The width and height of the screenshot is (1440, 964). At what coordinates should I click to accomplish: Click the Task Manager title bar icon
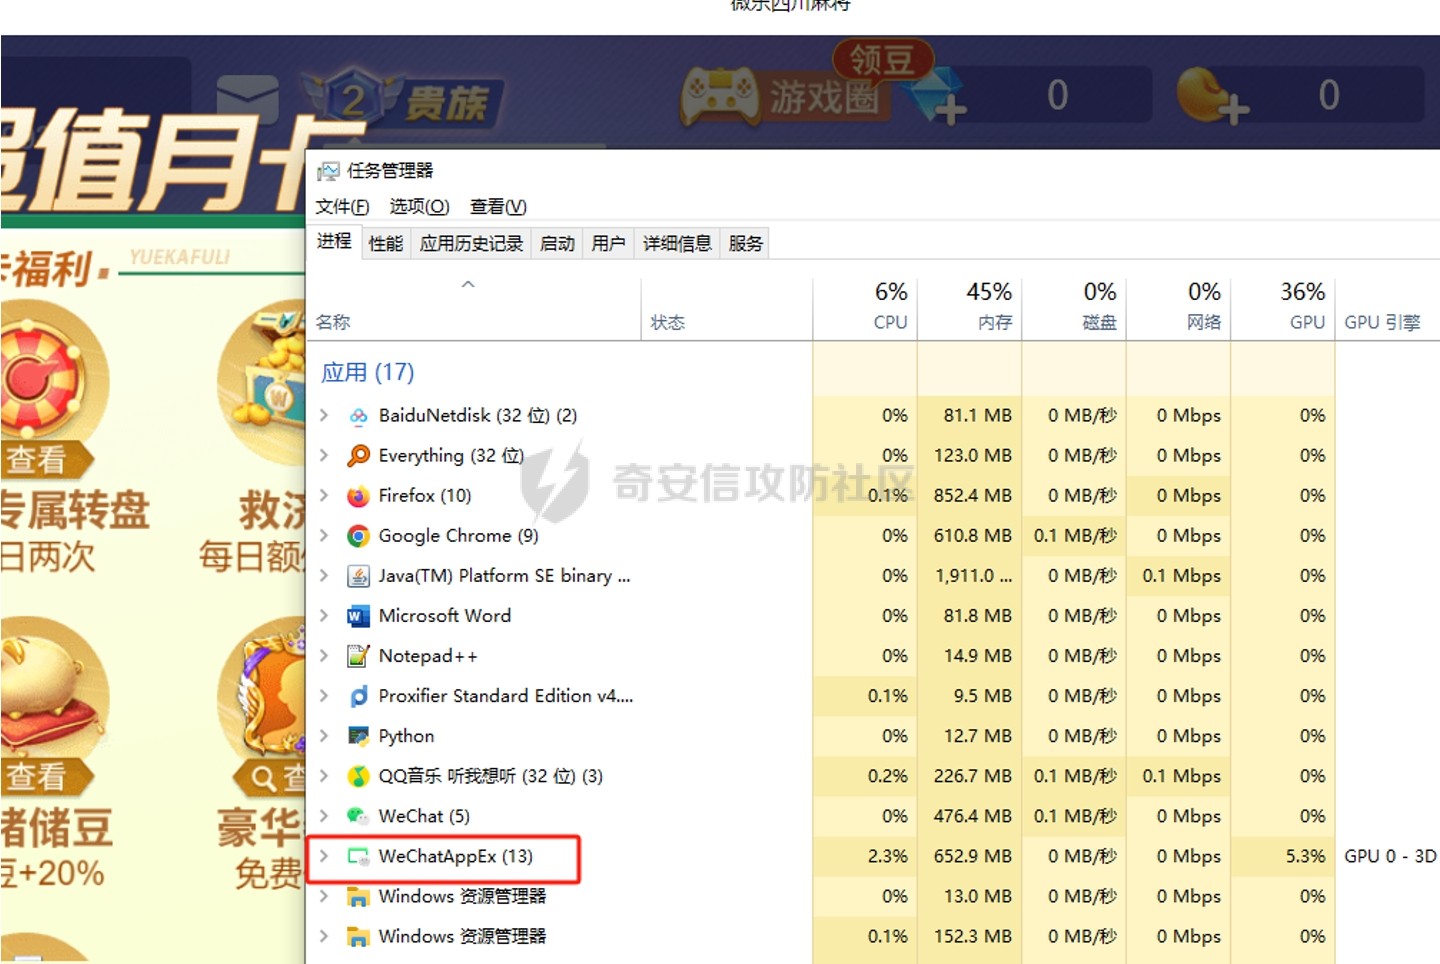pyautogui.click(x=328, y=171)
